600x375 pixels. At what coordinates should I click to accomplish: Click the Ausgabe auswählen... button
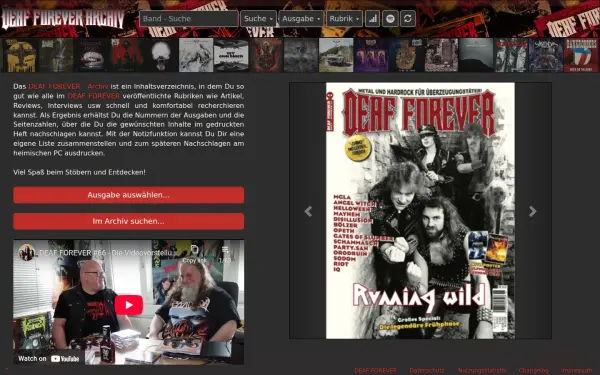pos(129,195)
